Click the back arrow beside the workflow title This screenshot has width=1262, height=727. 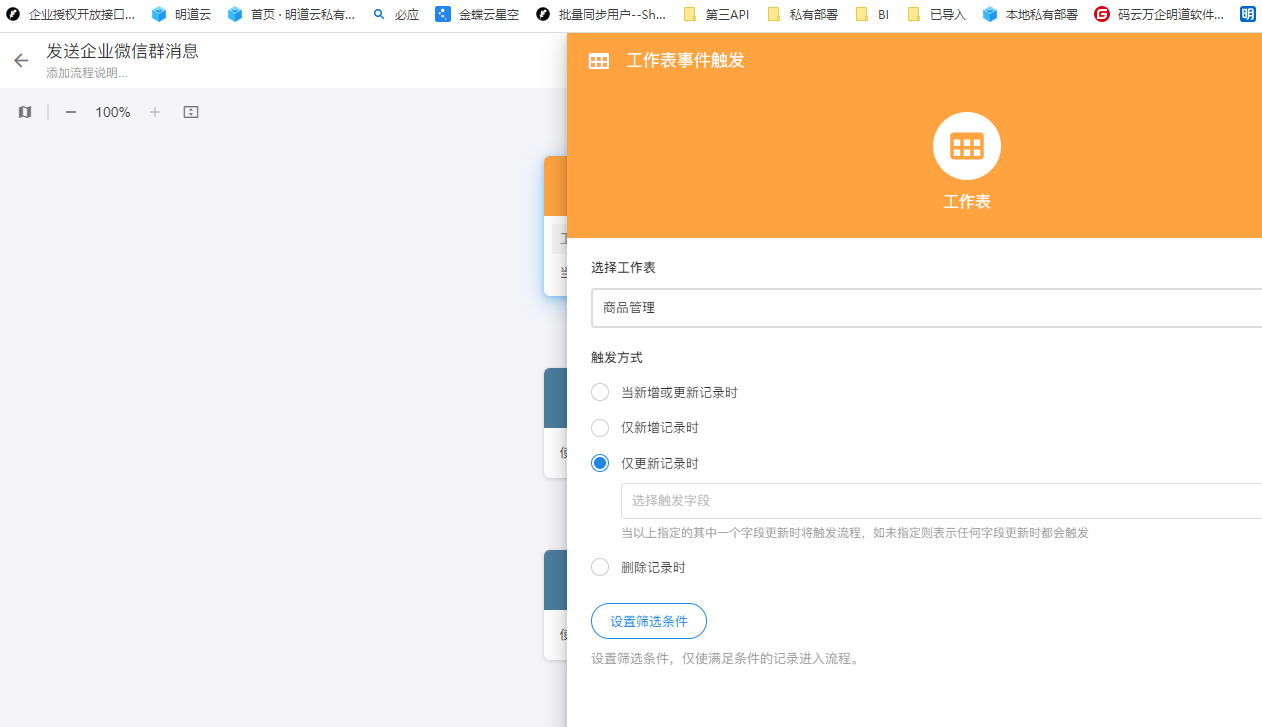[21, 61]
